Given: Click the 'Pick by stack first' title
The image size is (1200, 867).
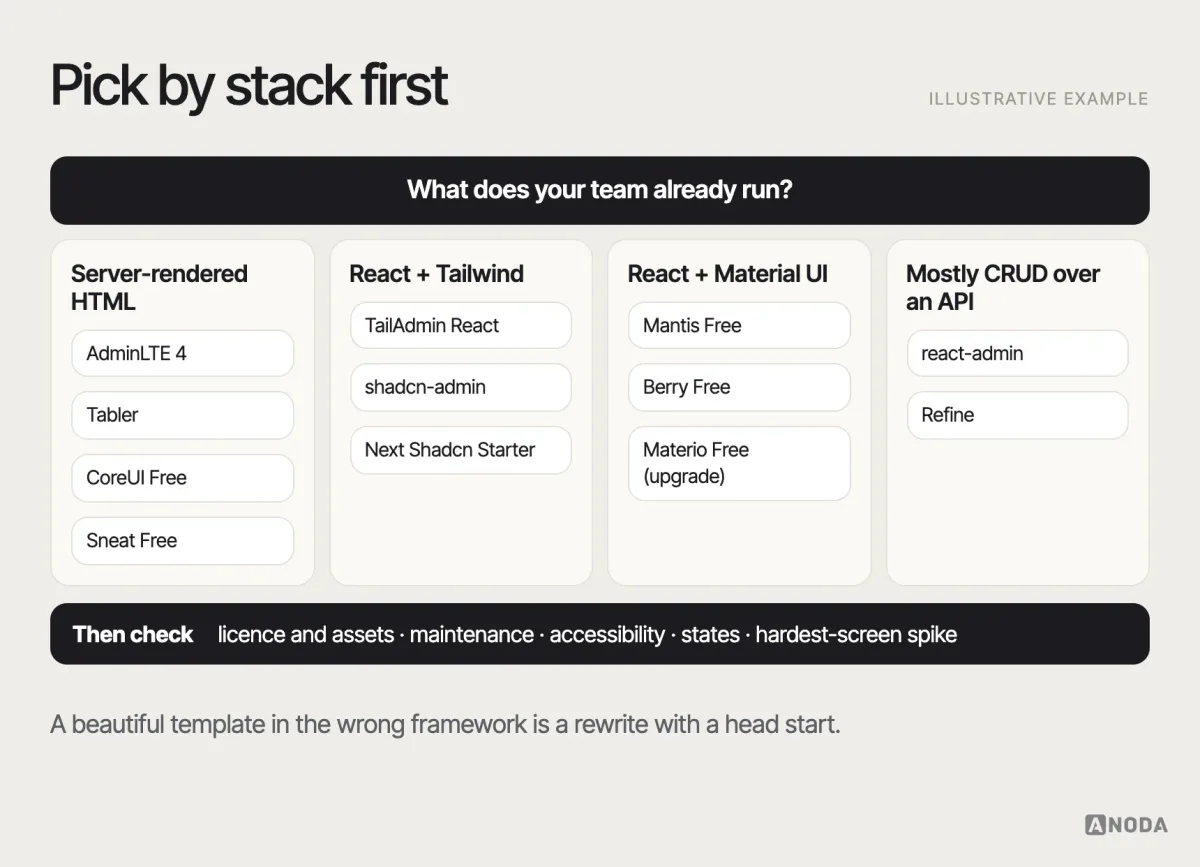Looking at the screenshot, I should pos(249,85).
